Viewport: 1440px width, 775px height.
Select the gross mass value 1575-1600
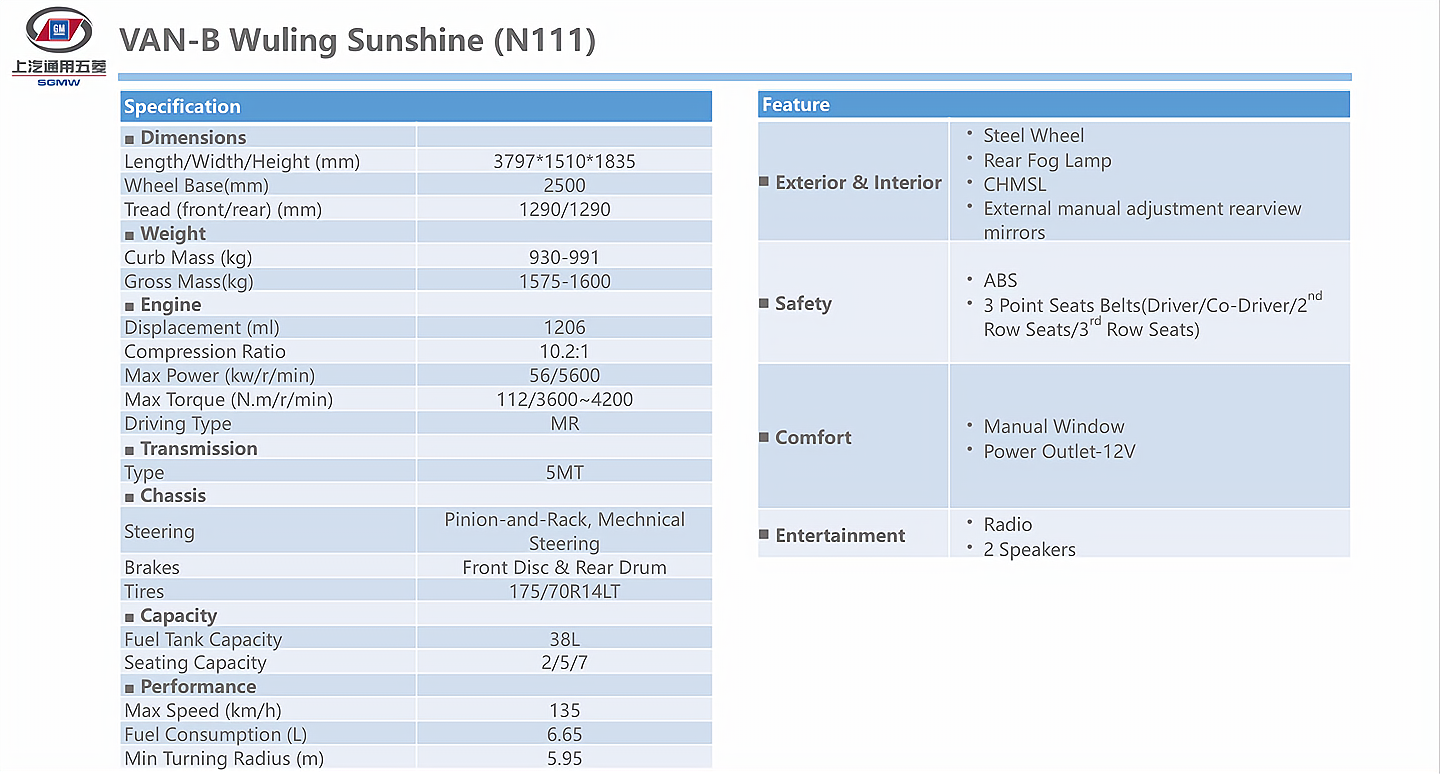565,281
